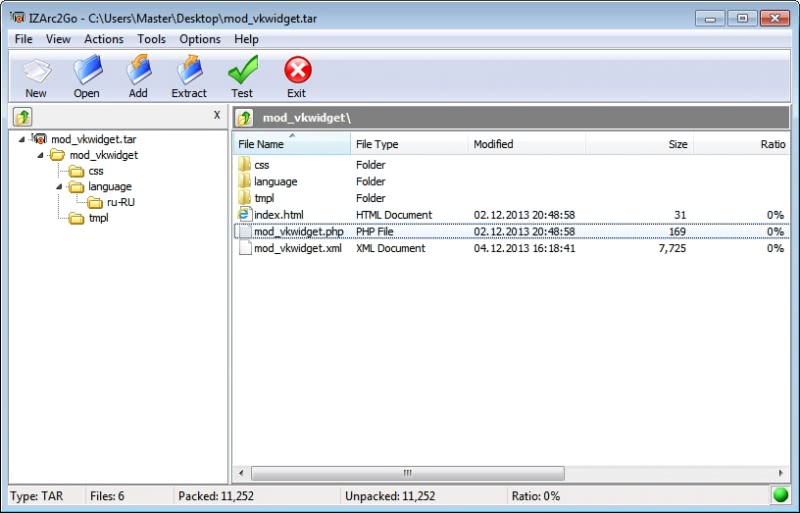Screen dimensions: 800x513
Task: Click the css folder name in file list
Action: (261, 165)
